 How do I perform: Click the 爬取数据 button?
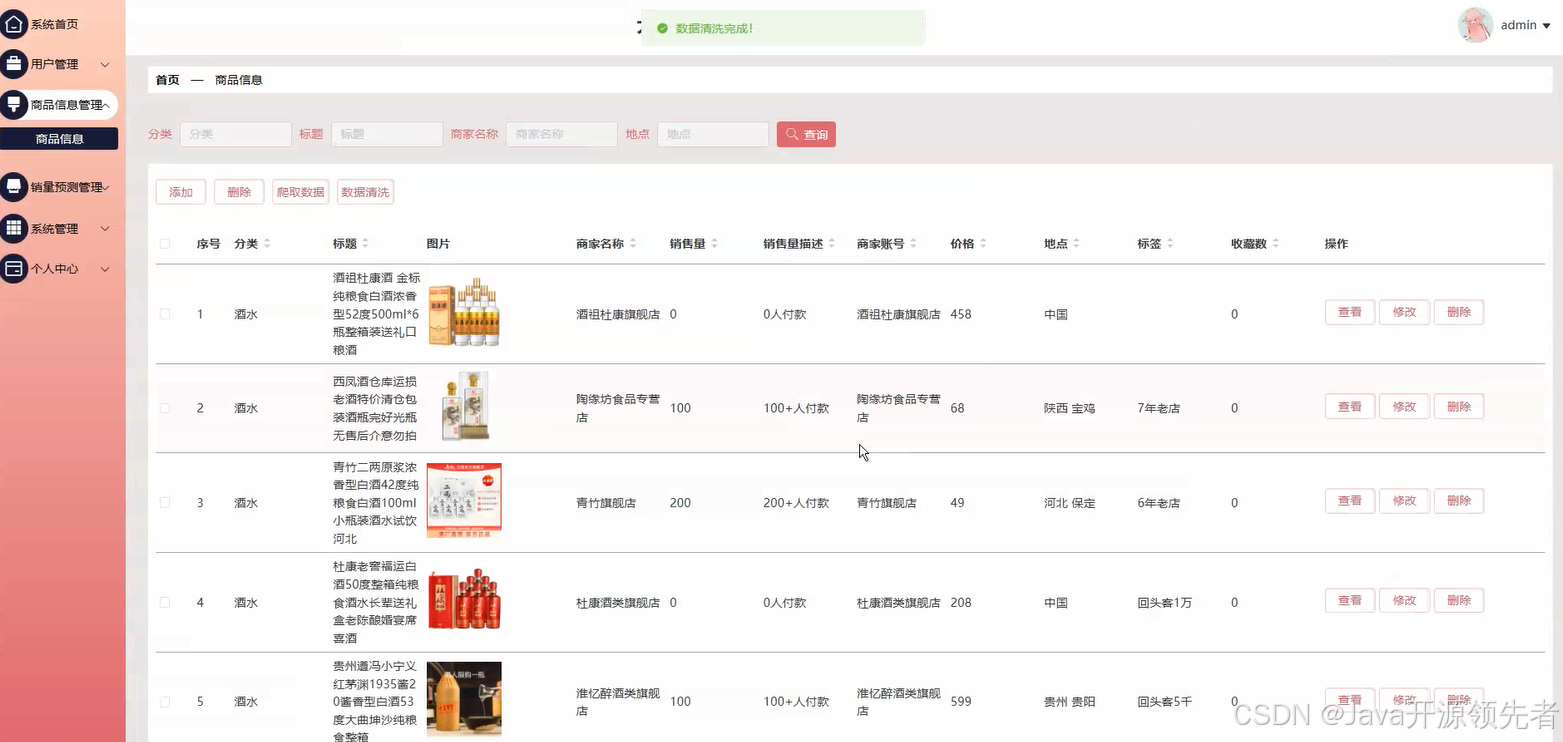pyautogui.click(x=300, y=192)
